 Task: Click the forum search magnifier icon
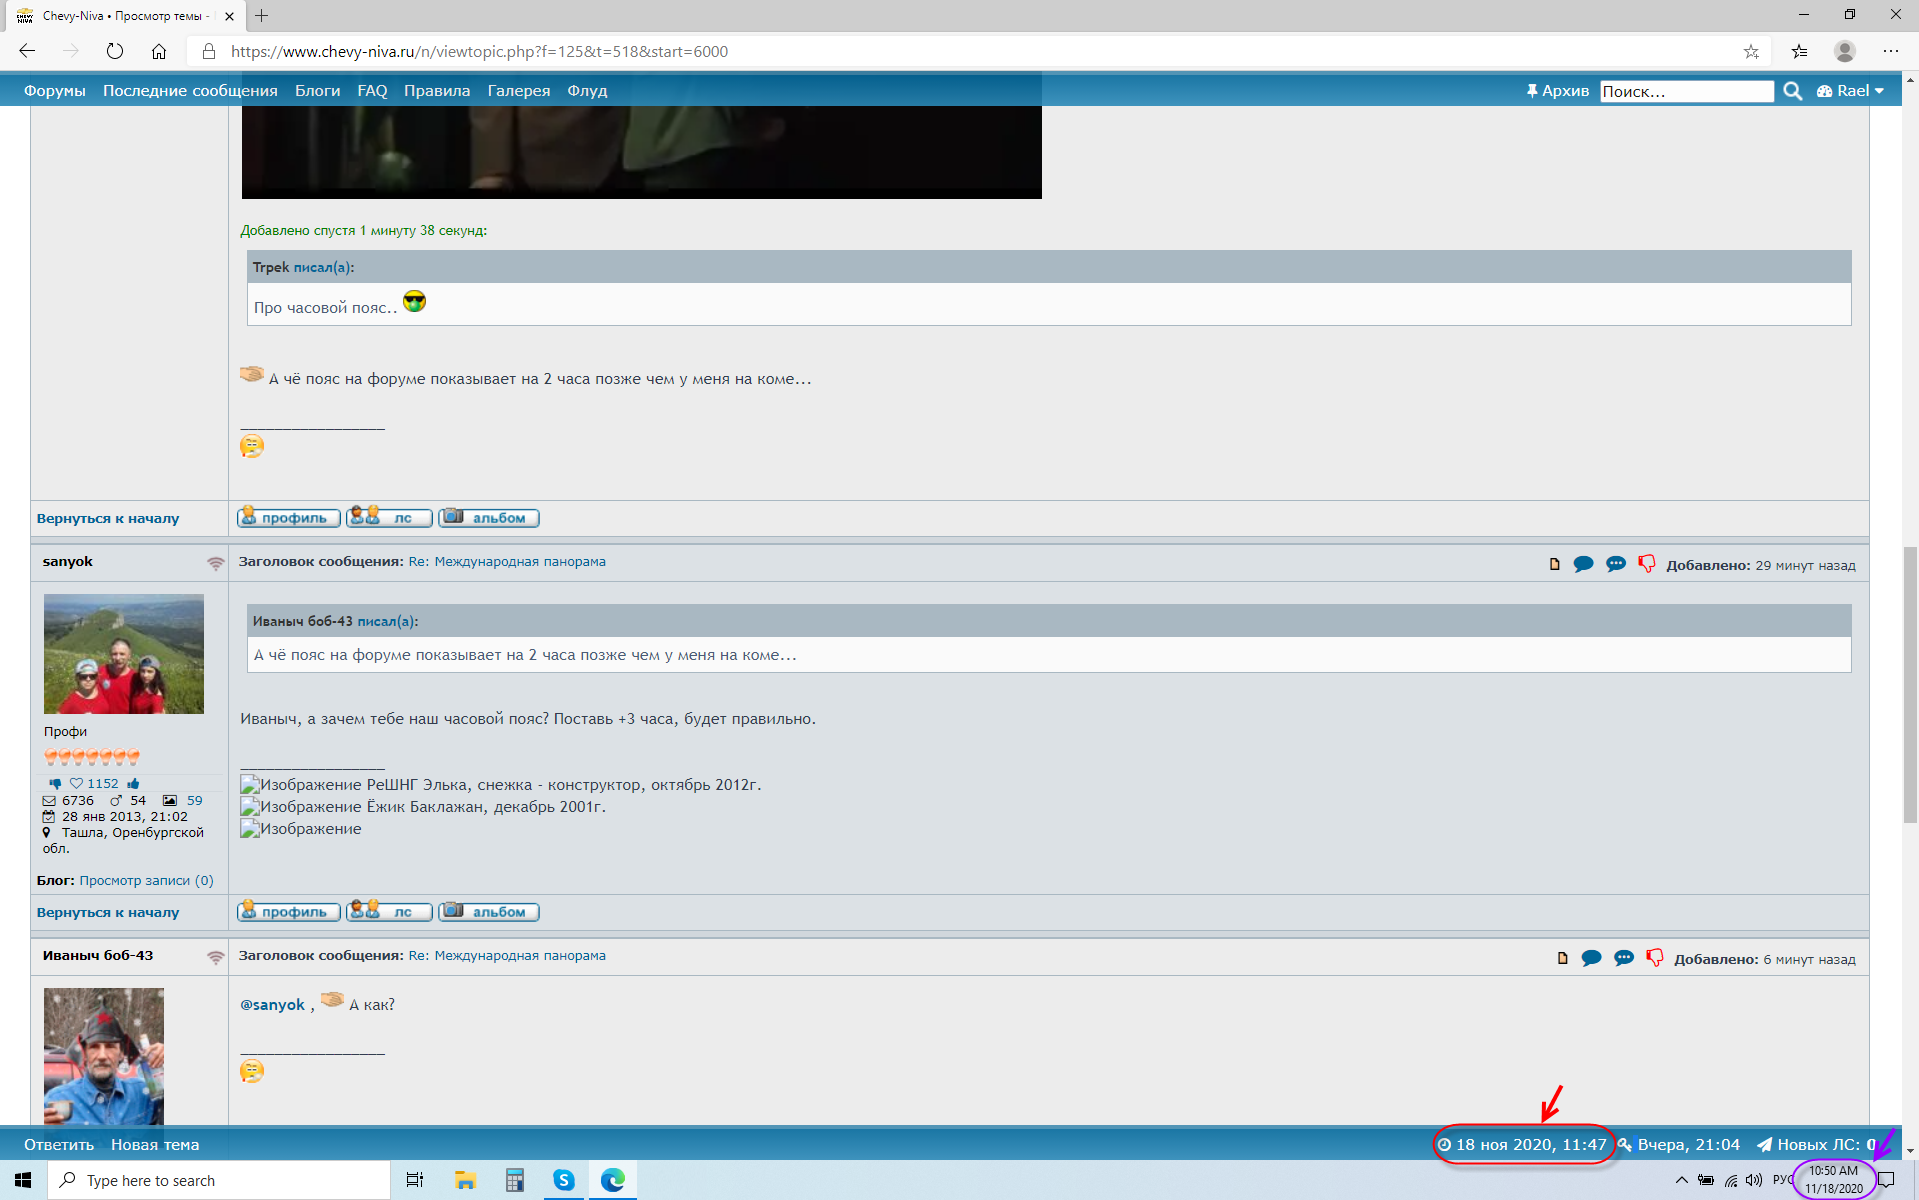(x=1792, y=91)
